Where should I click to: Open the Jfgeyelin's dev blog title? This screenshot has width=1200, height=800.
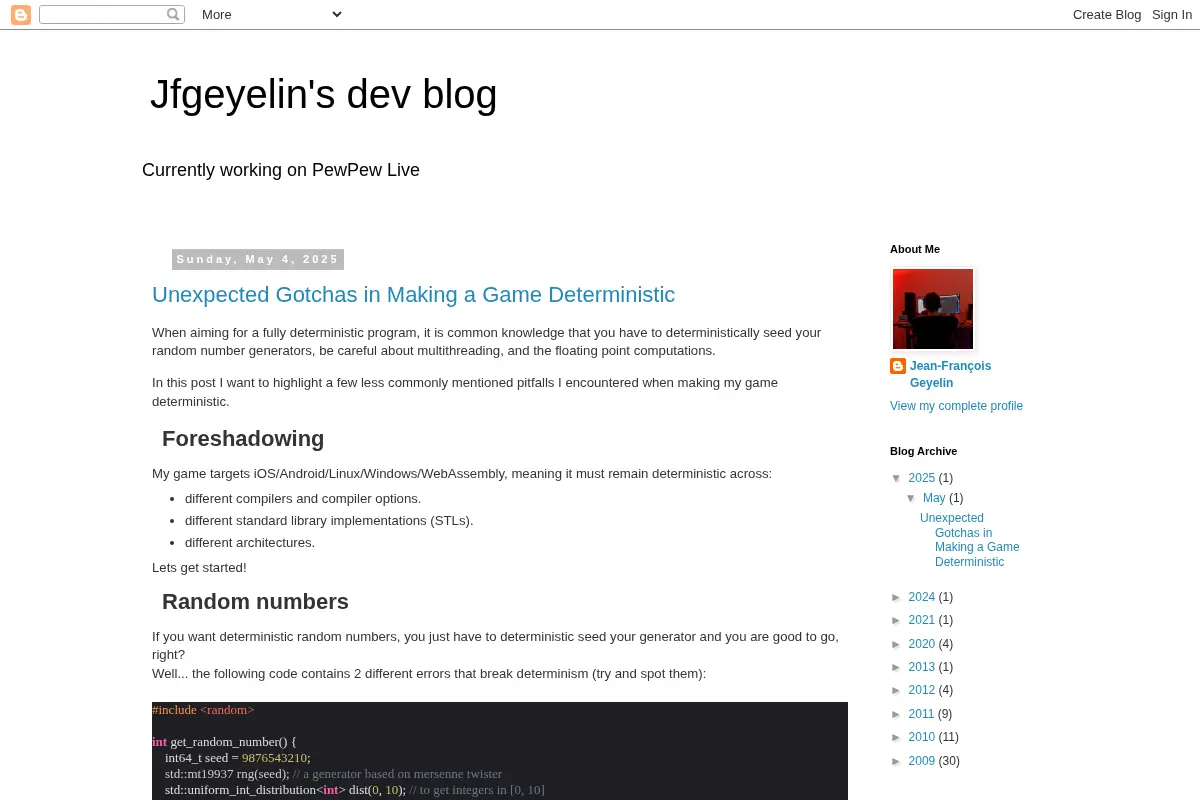click(323, 94)
